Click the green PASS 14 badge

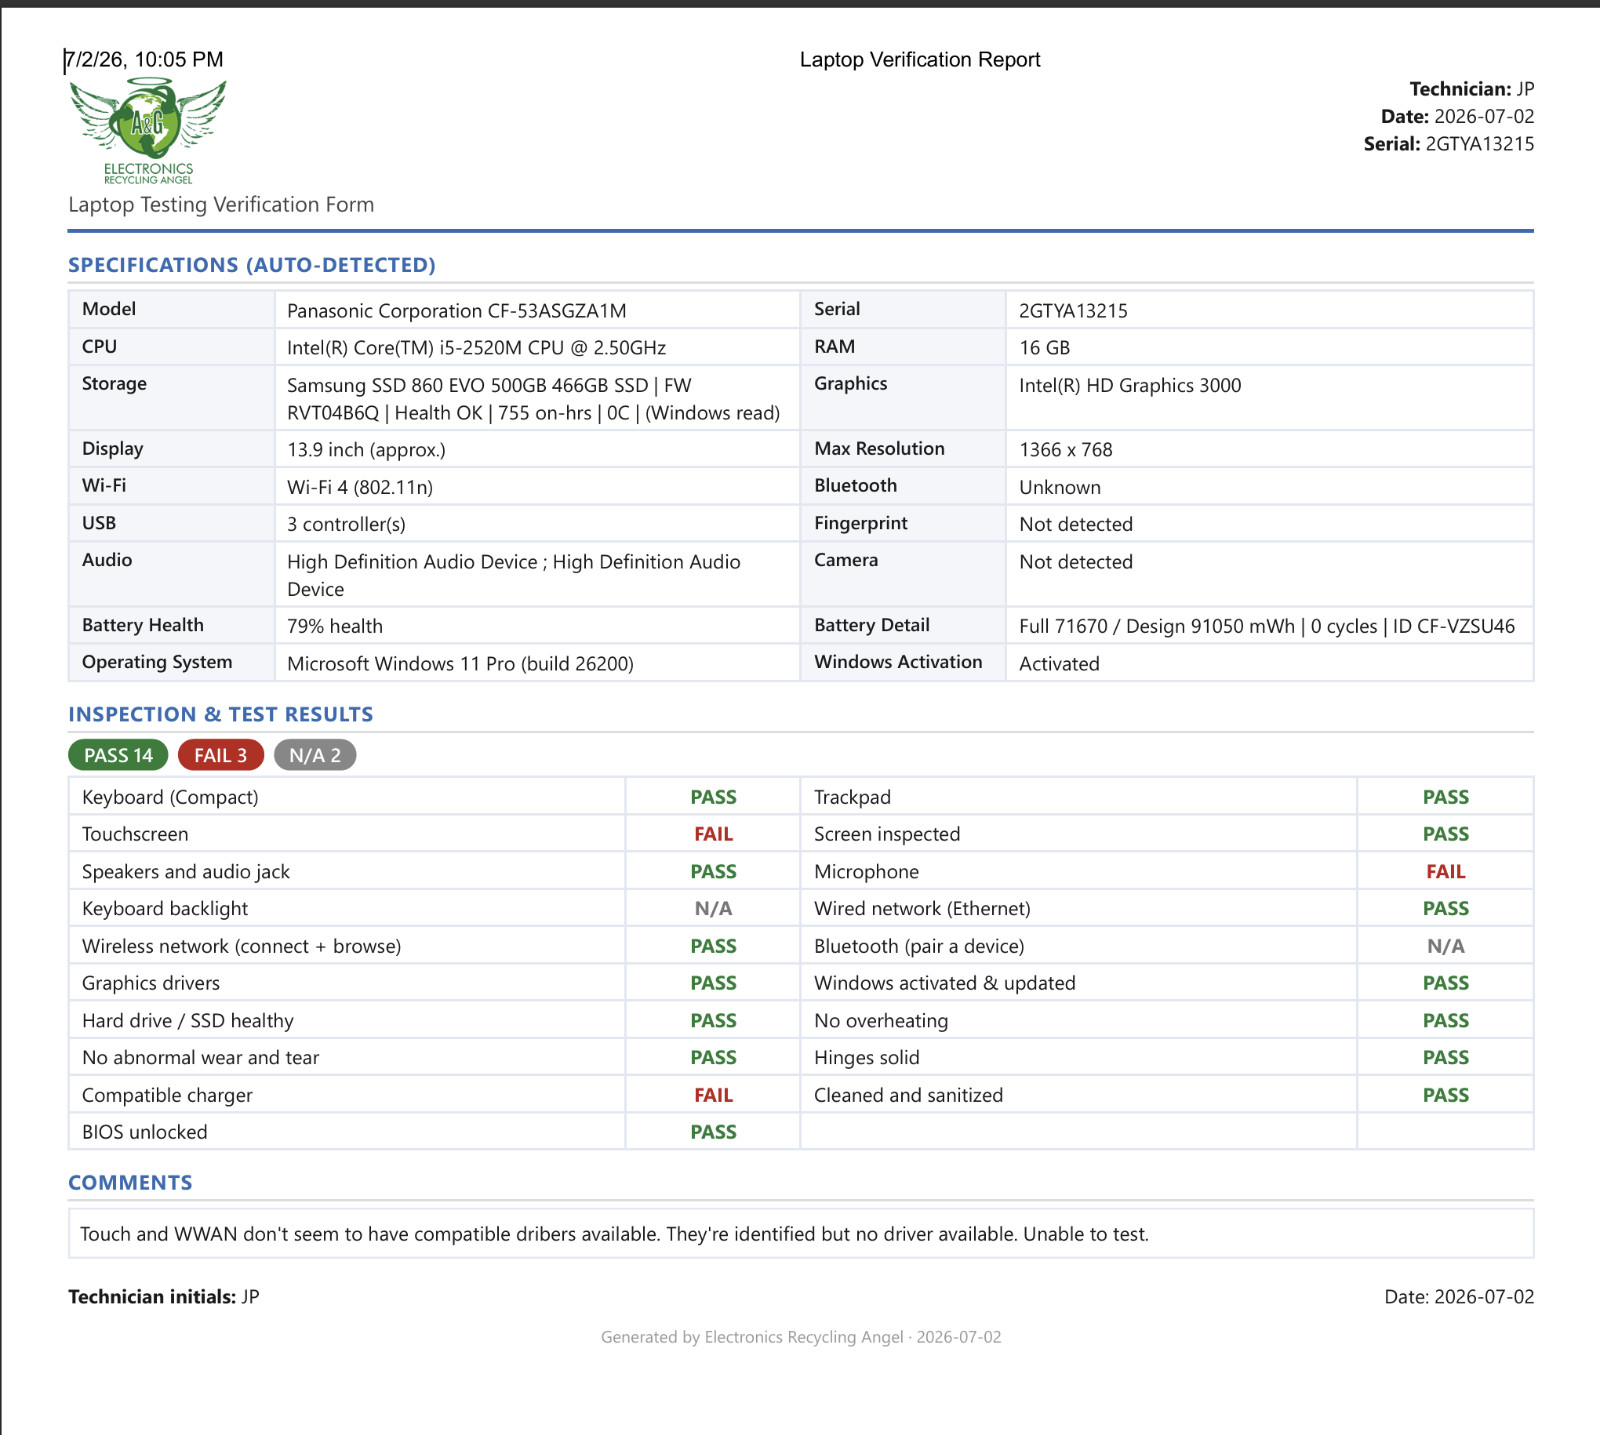(118, 755)
